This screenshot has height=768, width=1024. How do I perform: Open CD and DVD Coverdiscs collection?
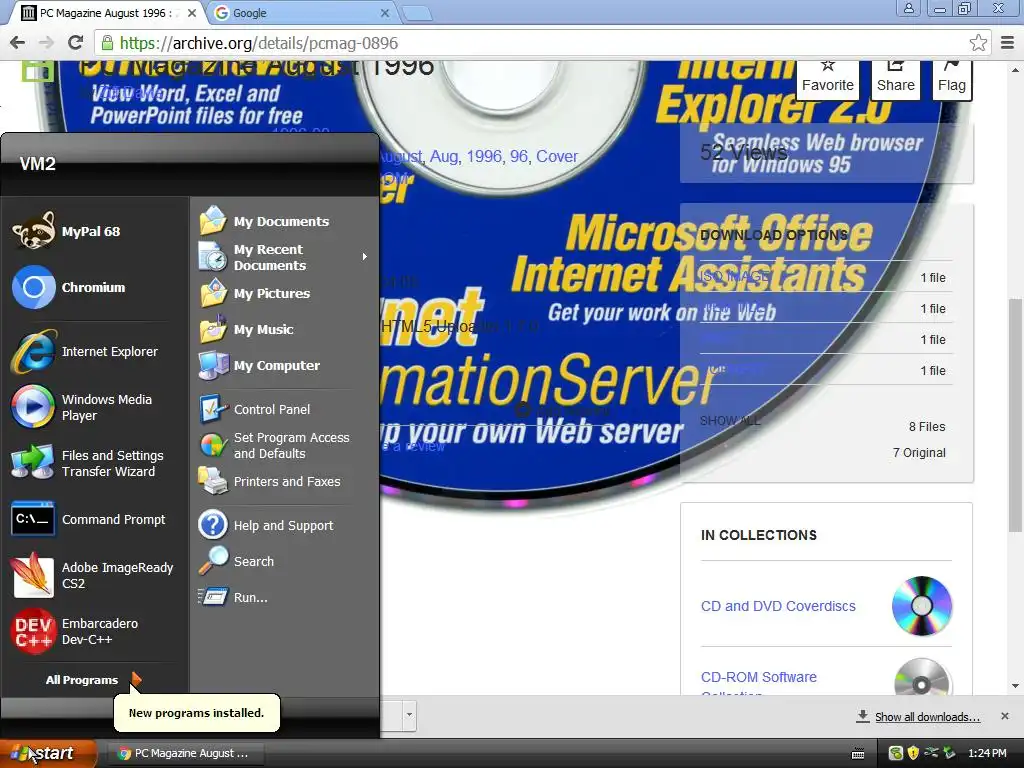point(778,606)
